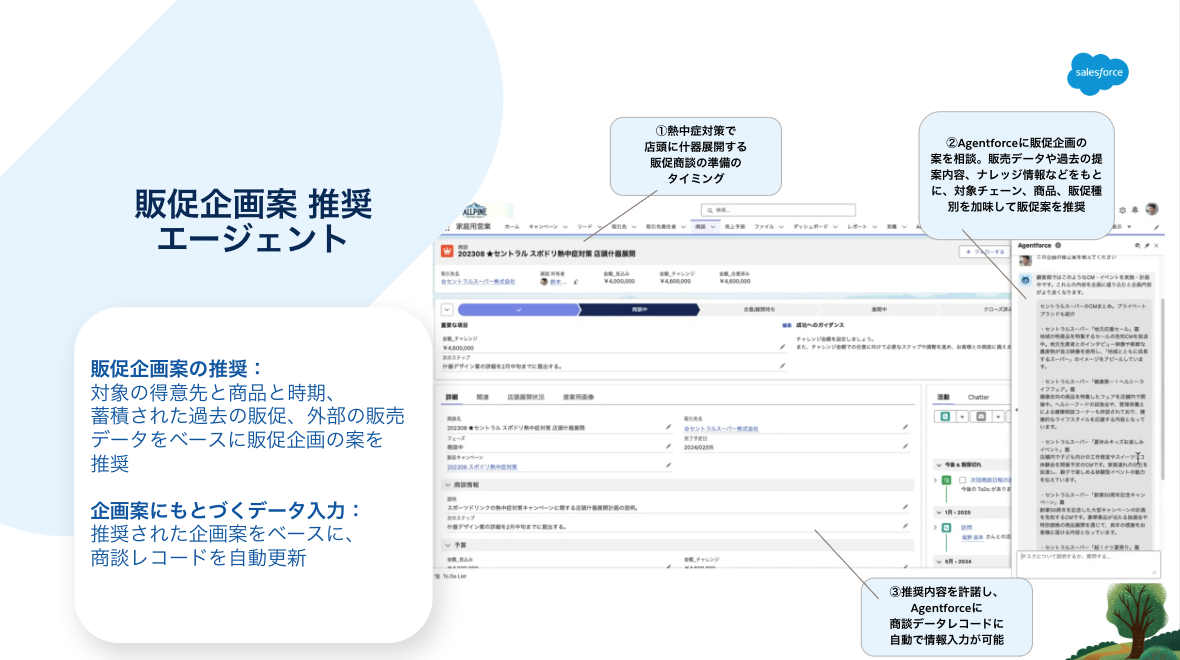Open the リード tab dropdown chevron
The height and width of the screenshot is (660, 1180).
pos(600,227)
